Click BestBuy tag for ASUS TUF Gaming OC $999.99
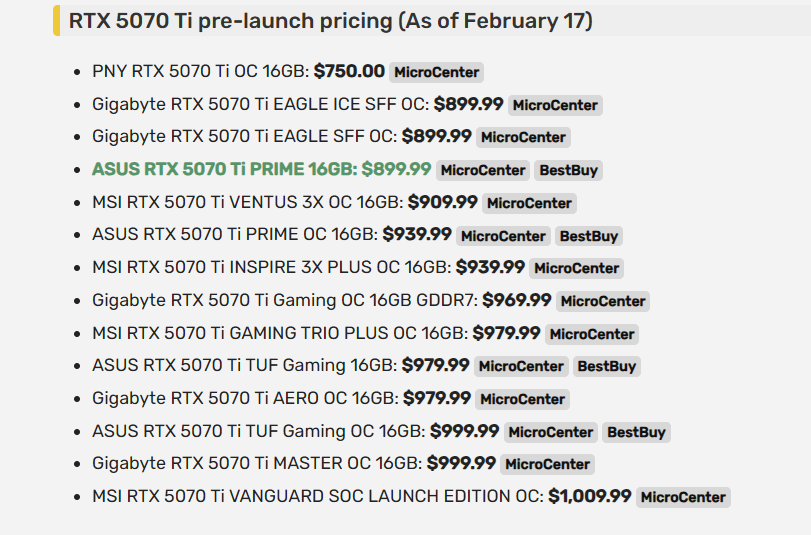This screenshot has width=811, height=535. 636,432
